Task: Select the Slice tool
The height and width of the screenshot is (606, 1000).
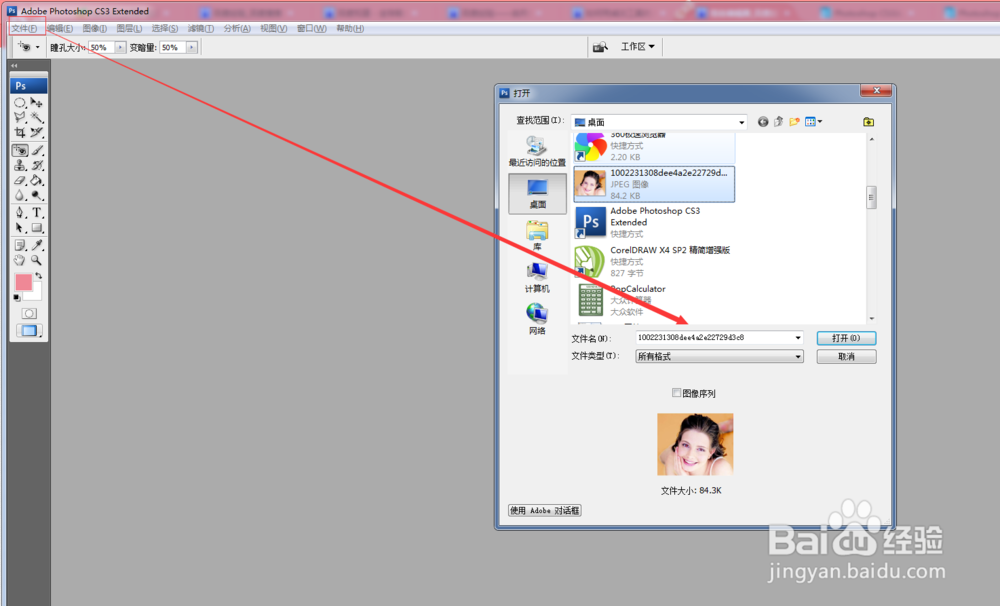Action: point(36,132)
